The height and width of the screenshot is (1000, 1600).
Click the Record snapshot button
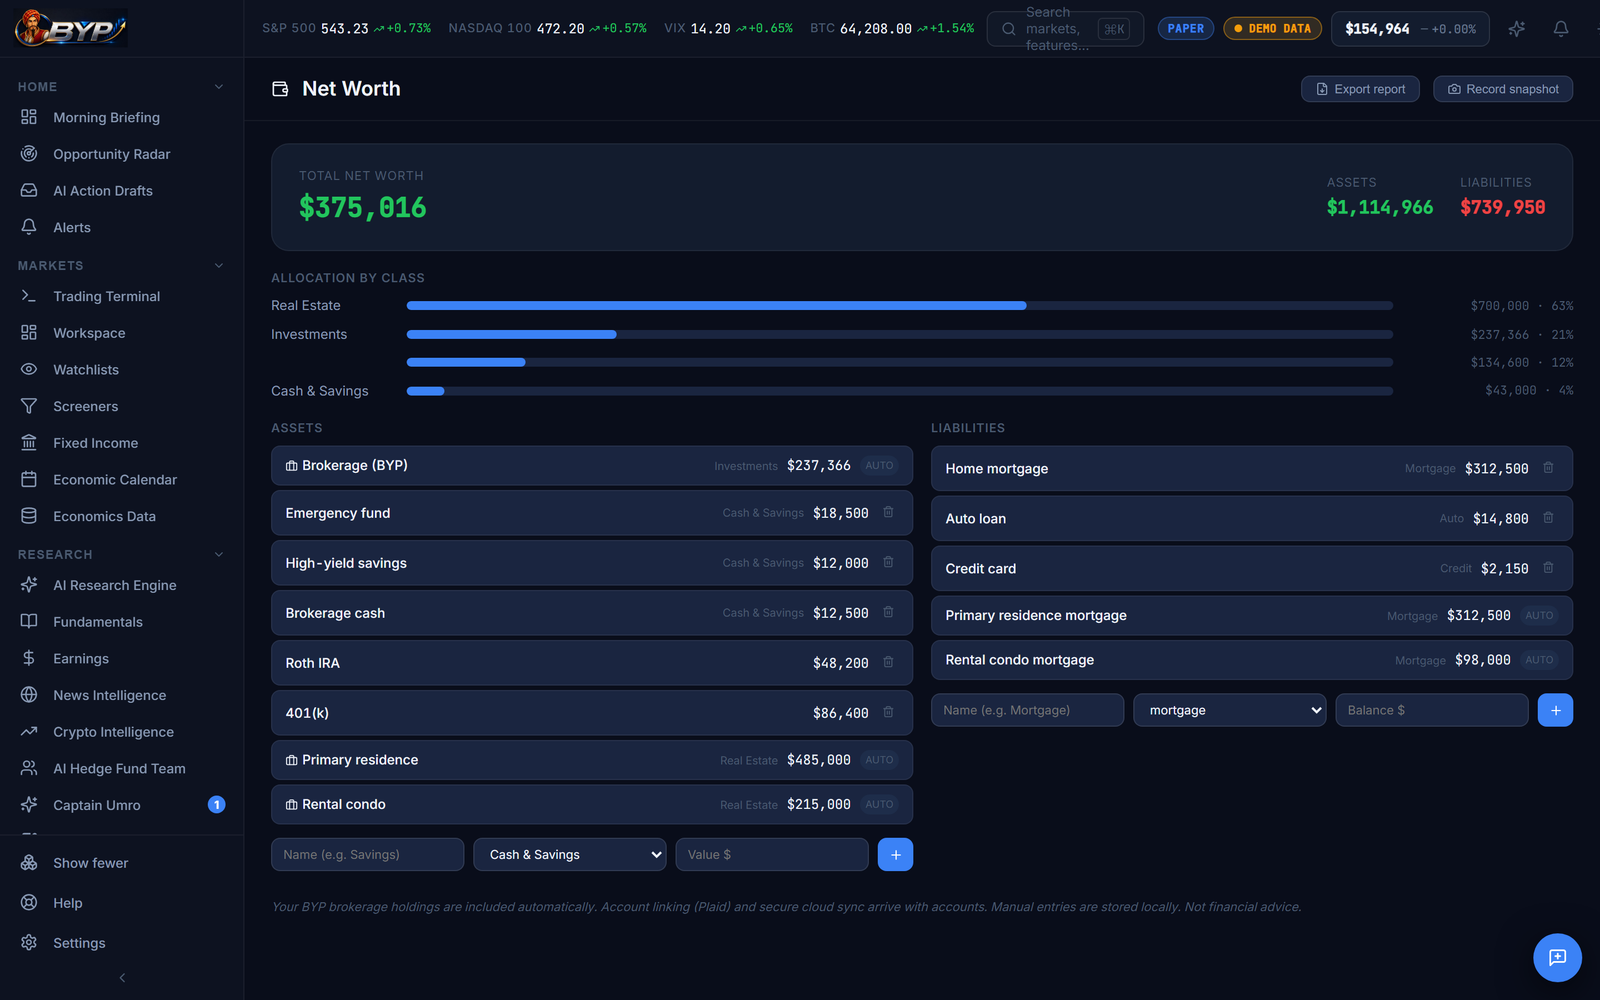coord(1503,89)
